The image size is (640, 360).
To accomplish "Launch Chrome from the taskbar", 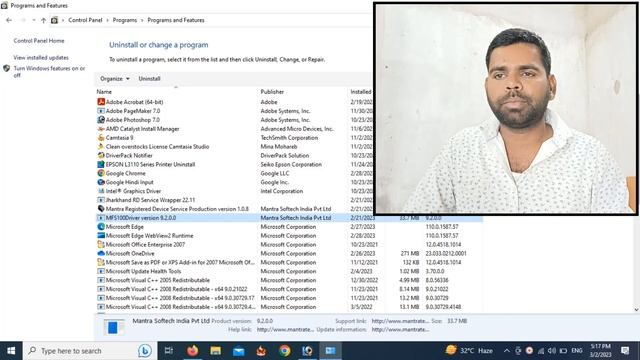I will click(285, 351).
